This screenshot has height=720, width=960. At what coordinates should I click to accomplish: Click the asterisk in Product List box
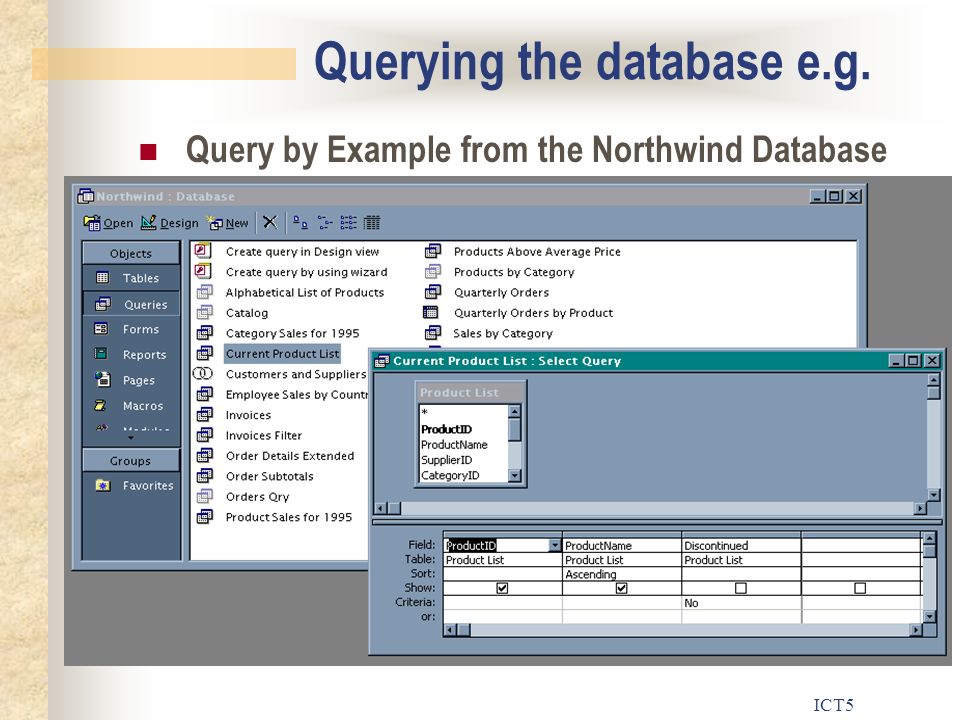tap(424, 413)
